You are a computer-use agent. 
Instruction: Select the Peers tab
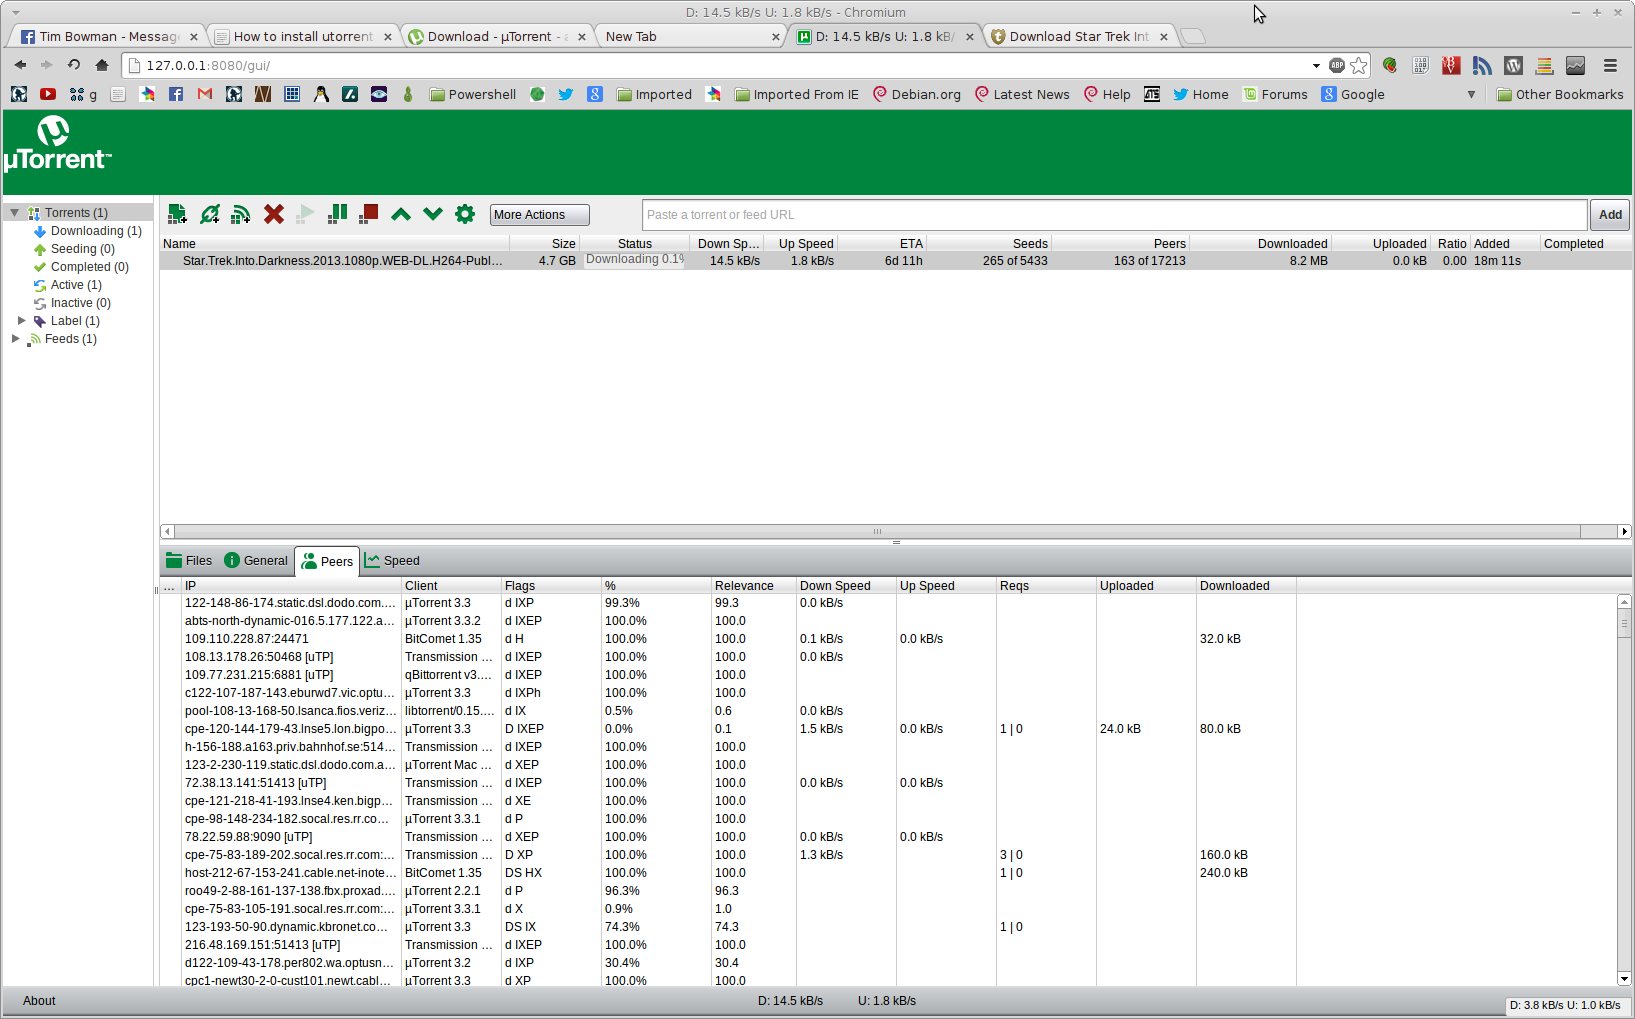click(x=328, y=561)
